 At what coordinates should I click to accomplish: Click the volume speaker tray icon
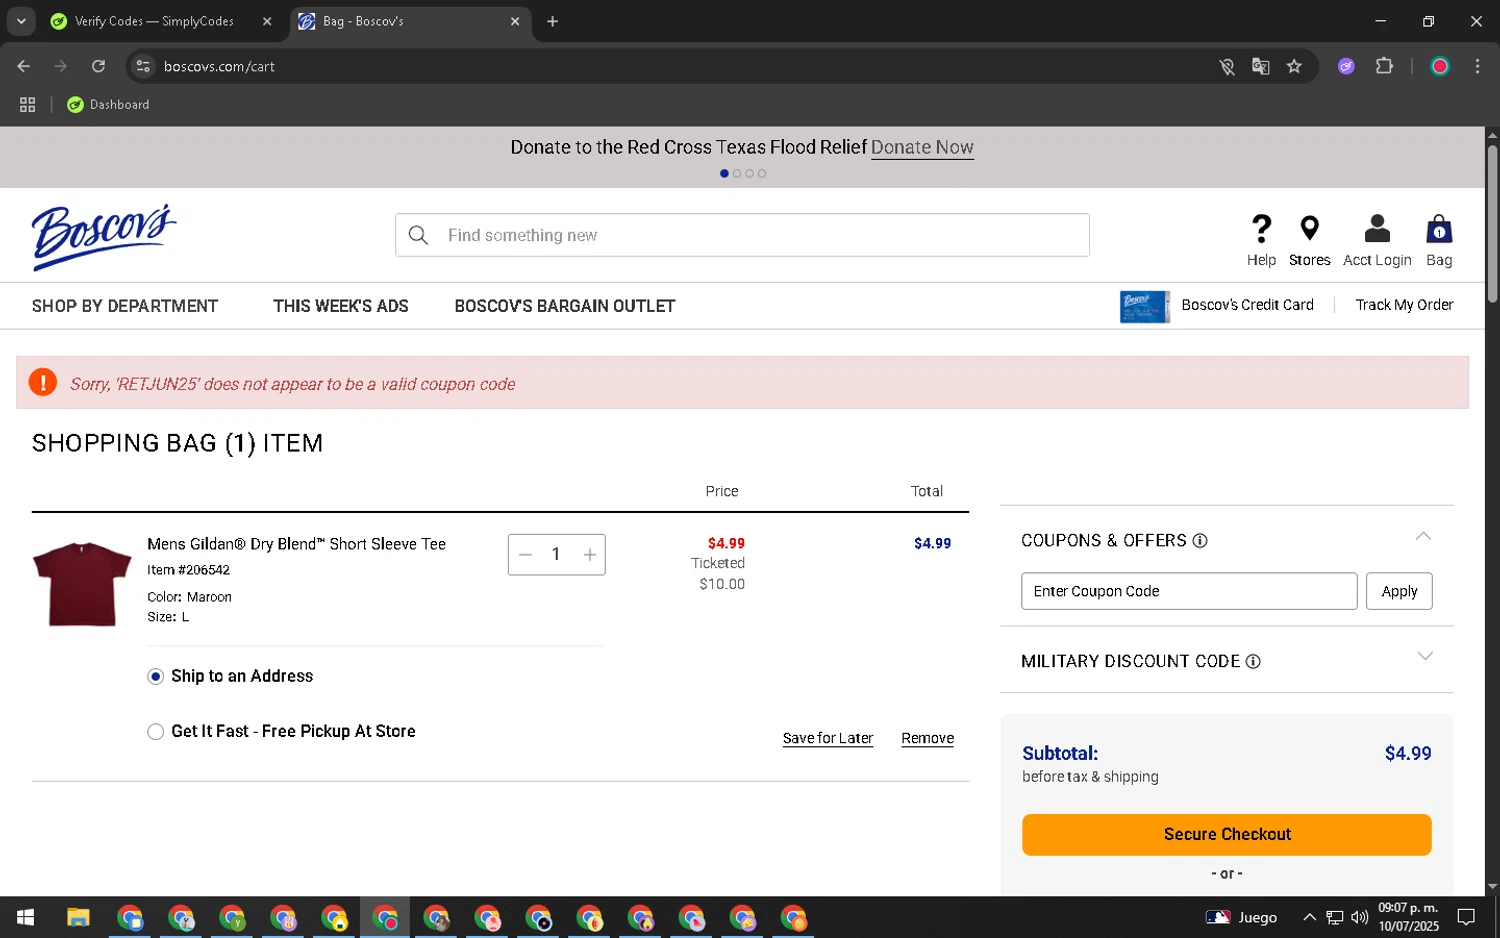[x=1359, y=917]
